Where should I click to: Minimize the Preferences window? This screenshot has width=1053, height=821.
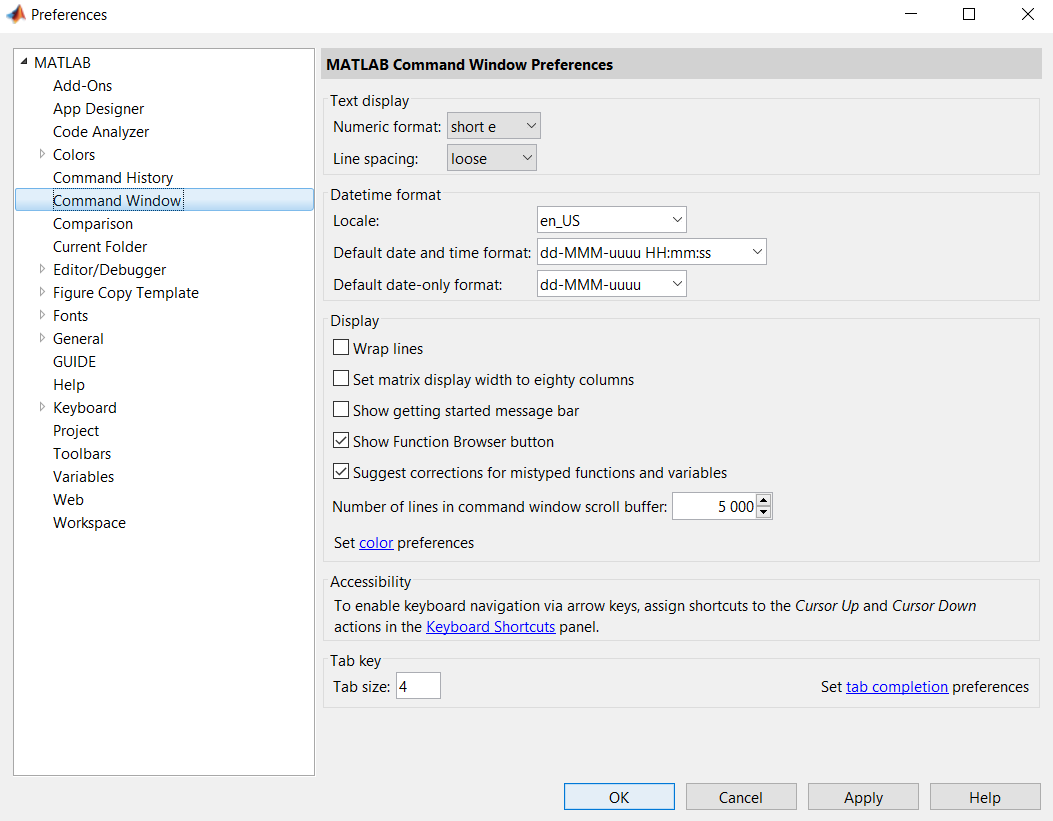[x=911, y=14]
